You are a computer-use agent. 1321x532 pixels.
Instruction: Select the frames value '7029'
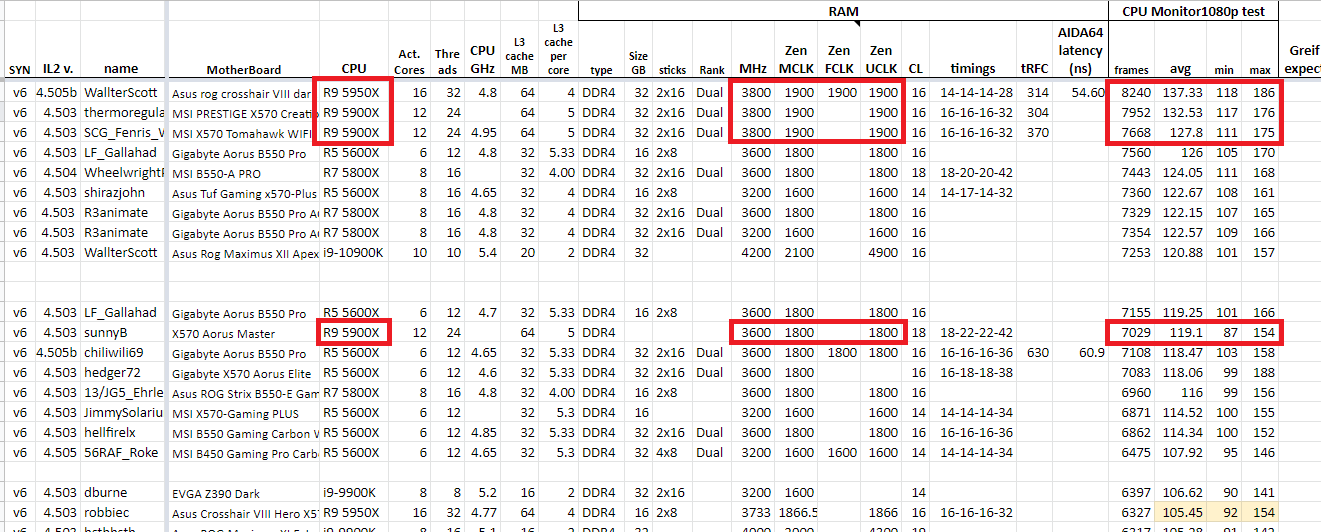1135,332
